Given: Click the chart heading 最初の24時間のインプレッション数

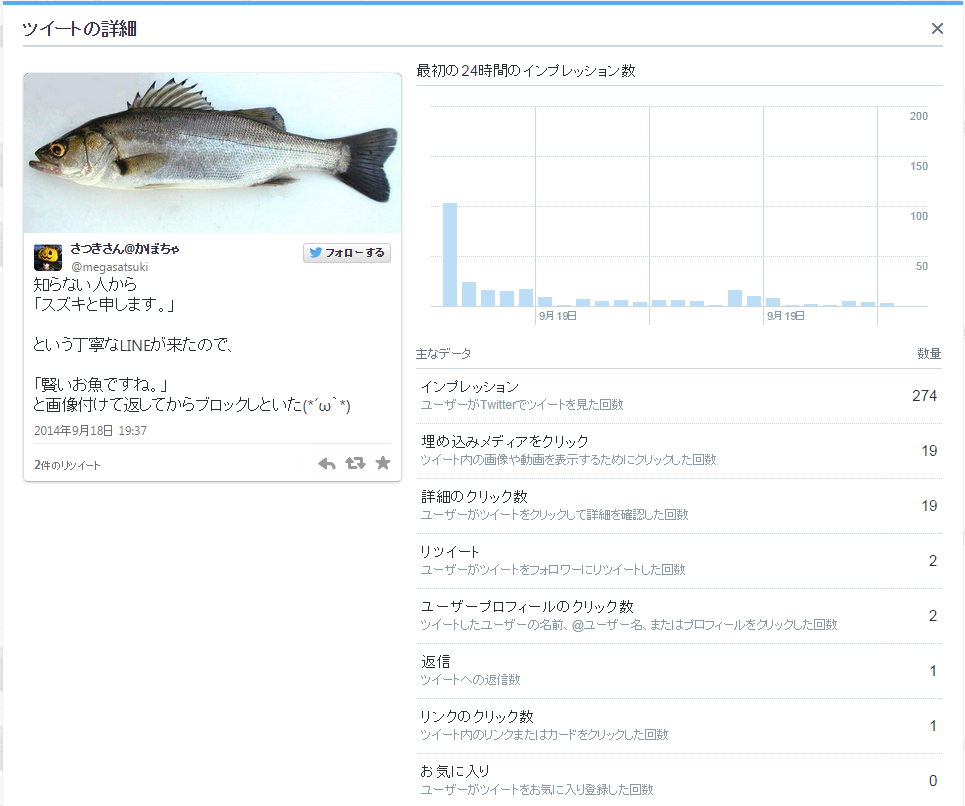Looking at the screenshot, I should 526,71.
